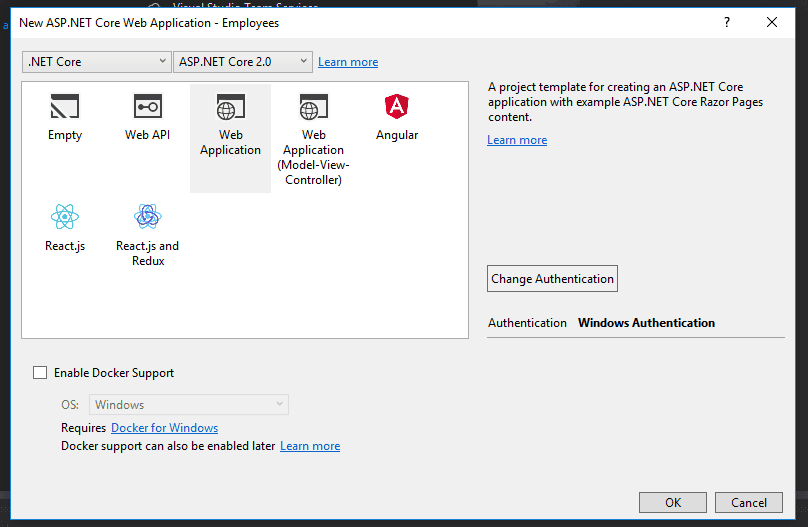
Task: Click the Windows Authentication value text
Action: coord(646,323)
